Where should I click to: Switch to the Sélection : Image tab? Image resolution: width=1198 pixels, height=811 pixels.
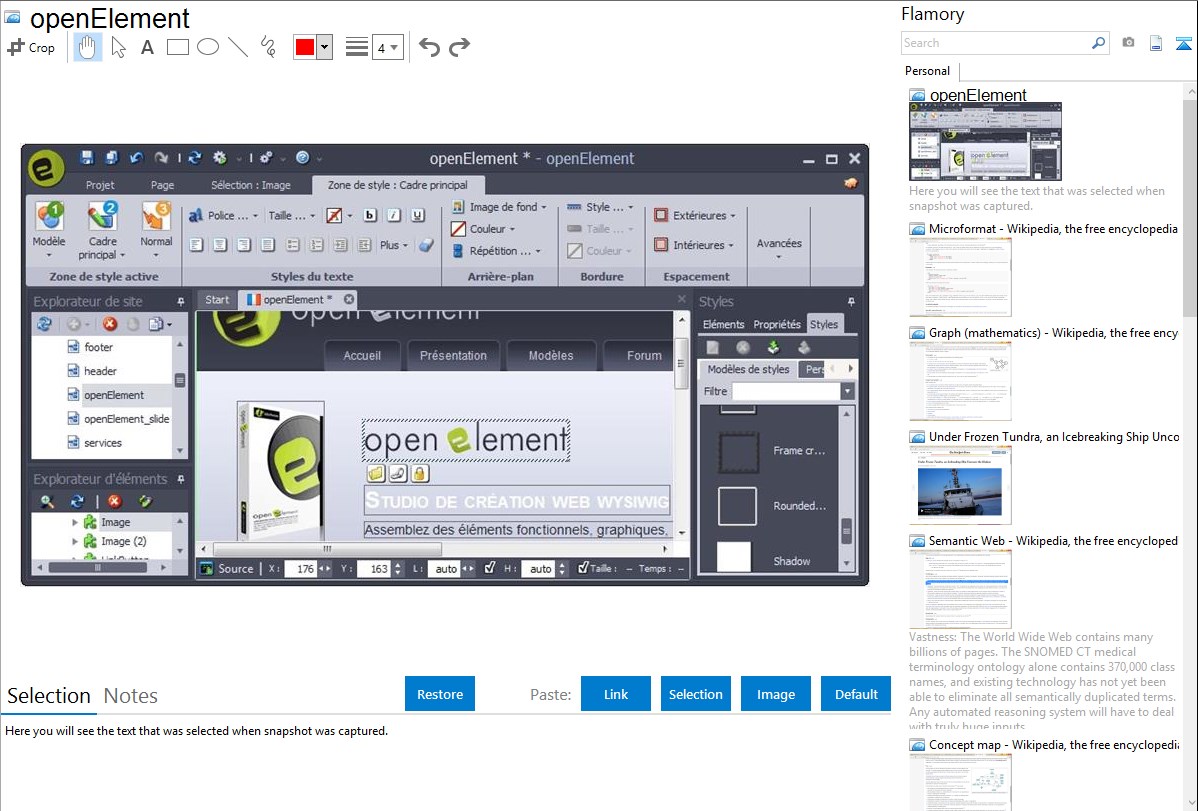click(251, 185)
